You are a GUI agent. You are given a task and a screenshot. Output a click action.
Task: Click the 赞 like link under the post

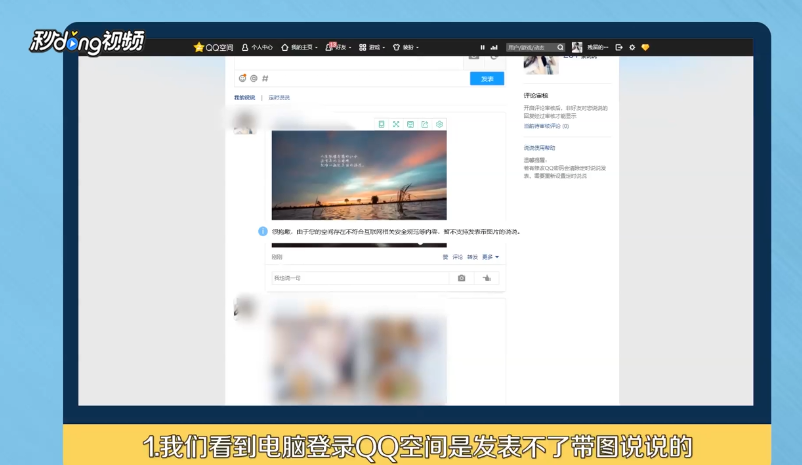pos(445,257)
